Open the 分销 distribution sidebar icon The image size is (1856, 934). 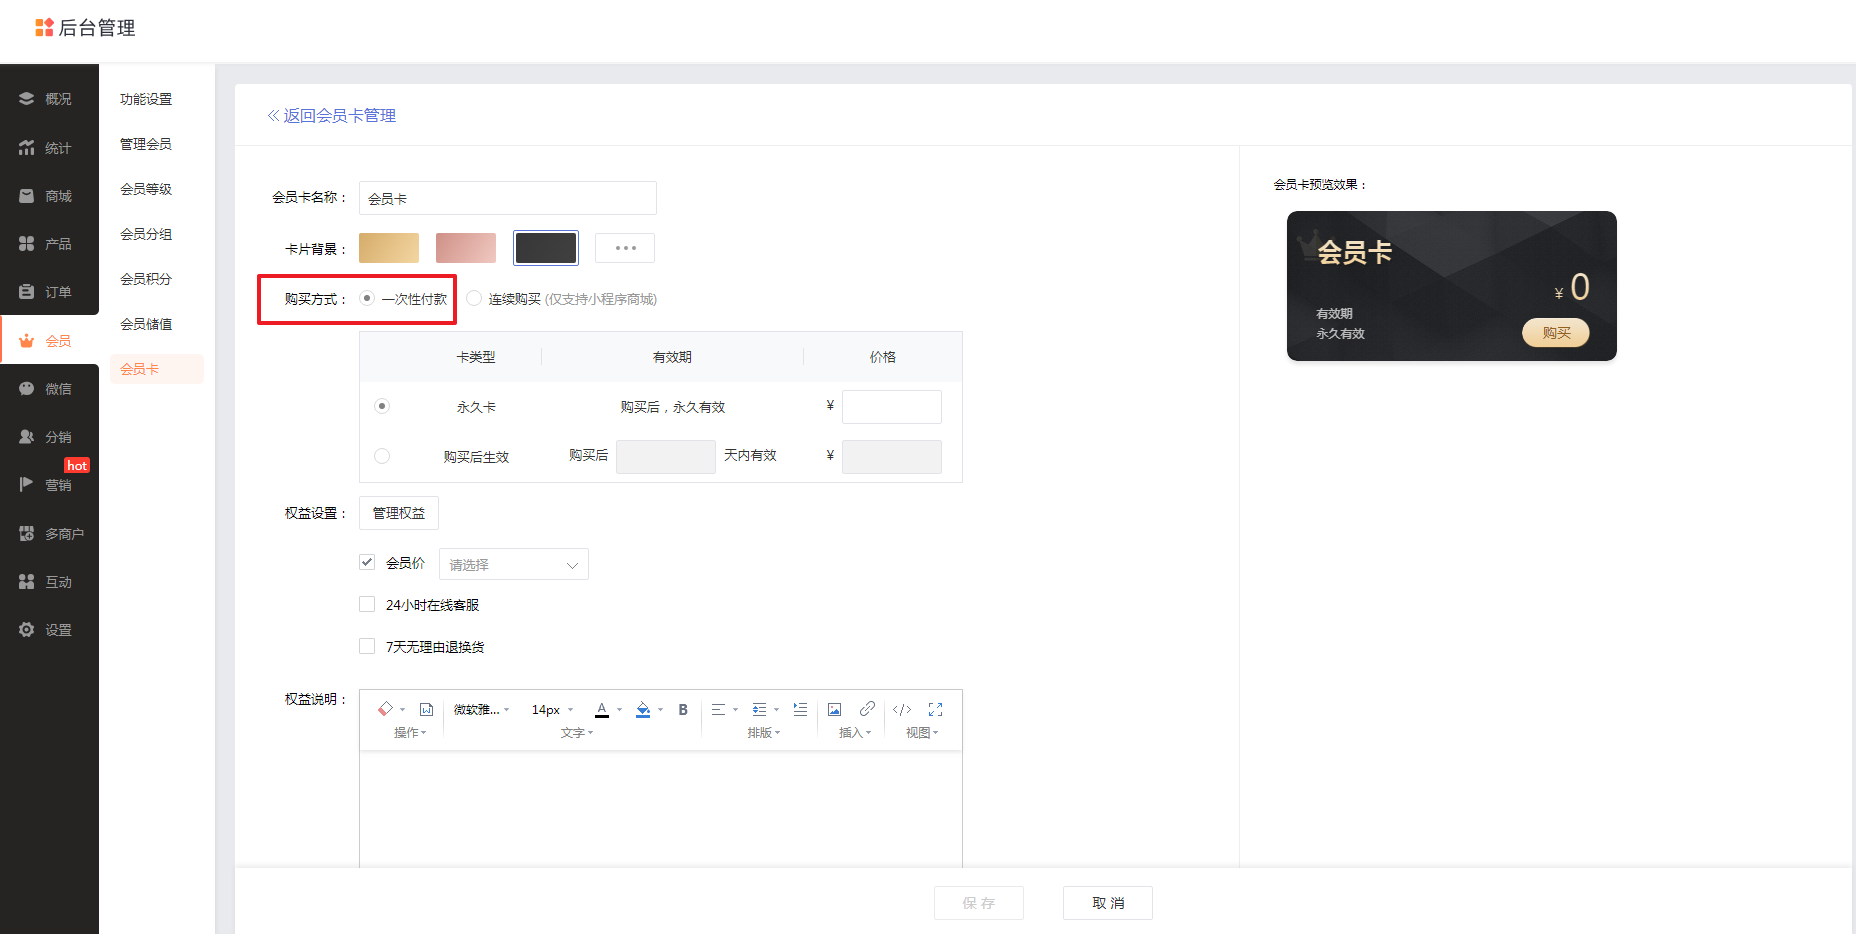pyautogui.click(x=27, y=437)
